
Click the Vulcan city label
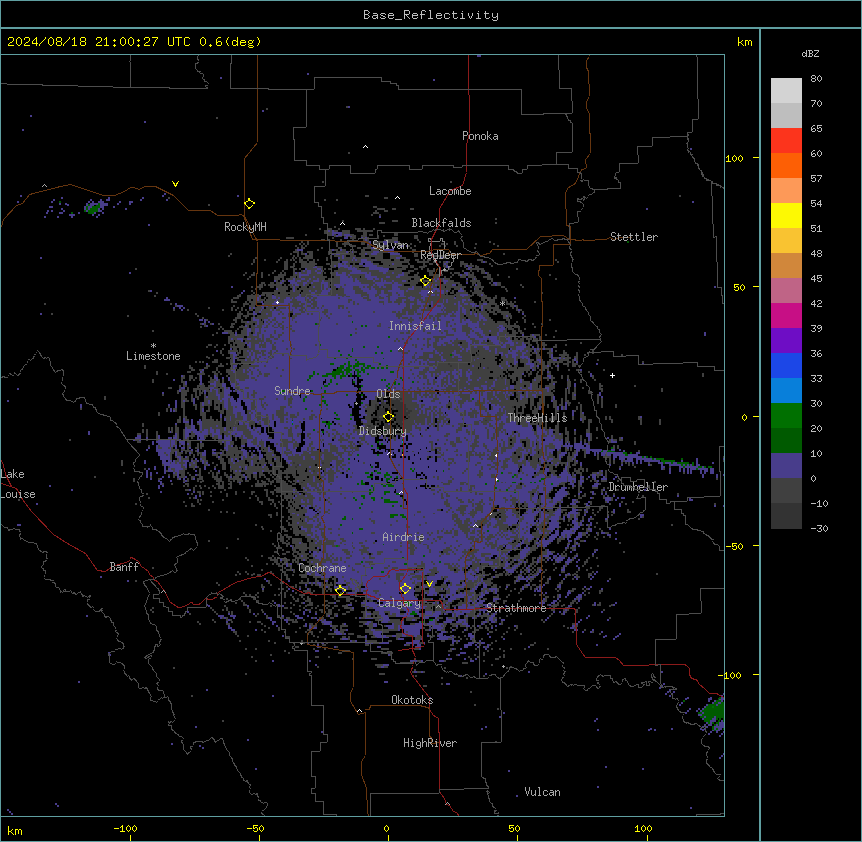pyautogui.click(x=542, y=792)
